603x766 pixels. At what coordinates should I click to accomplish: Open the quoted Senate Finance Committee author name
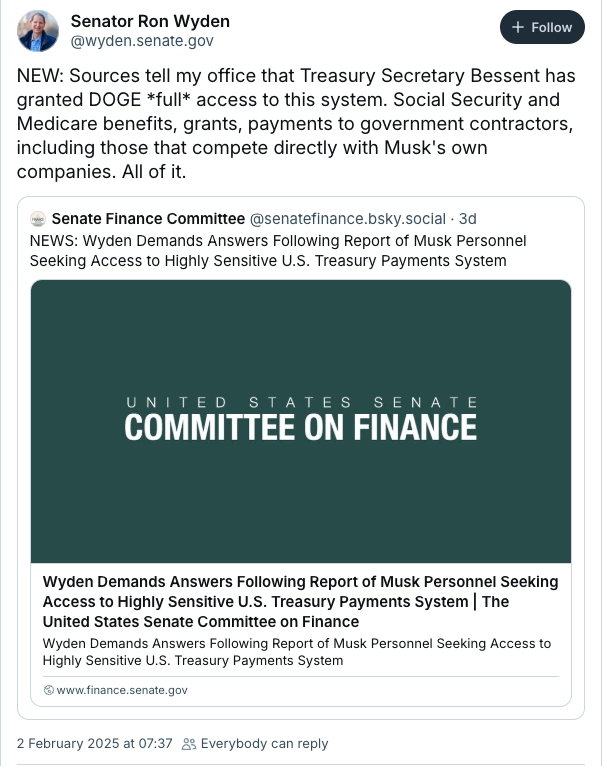coord(148,219)
